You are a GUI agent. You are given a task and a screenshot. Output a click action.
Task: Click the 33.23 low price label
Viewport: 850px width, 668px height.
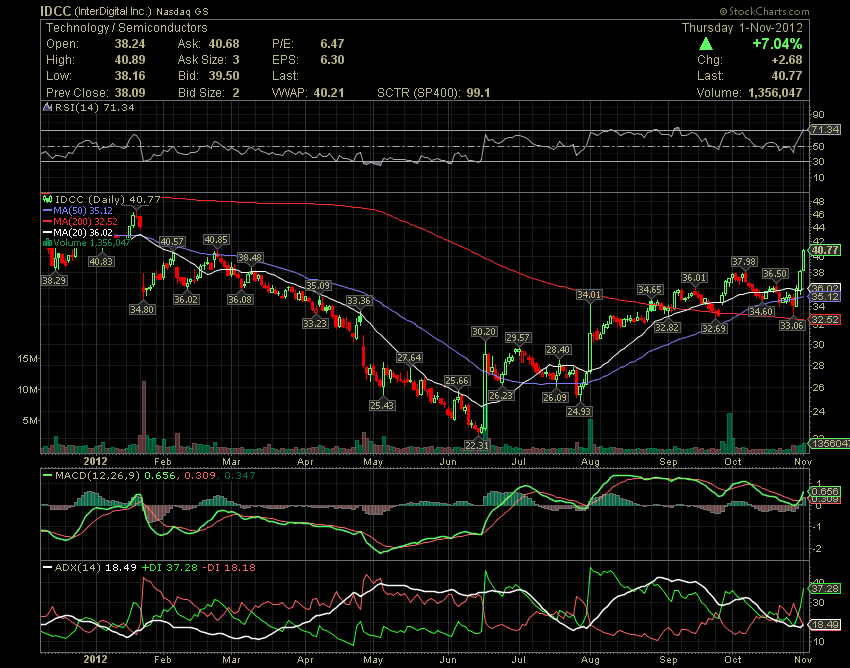(x=315, y=323)
